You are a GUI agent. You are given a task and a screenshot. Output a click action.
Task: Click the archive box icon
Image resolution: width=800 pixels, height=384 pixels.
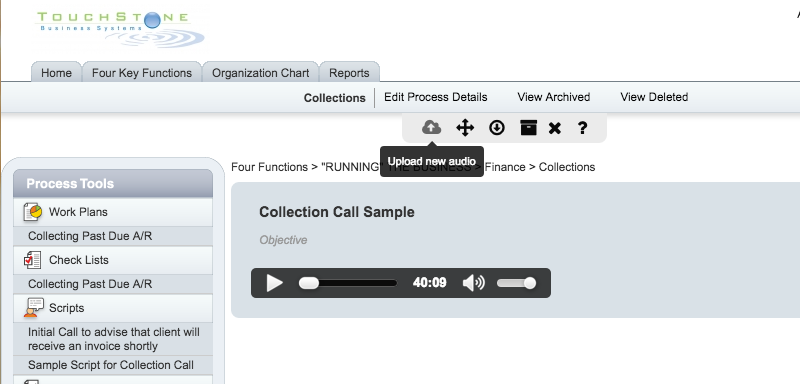tap(529, 127)
